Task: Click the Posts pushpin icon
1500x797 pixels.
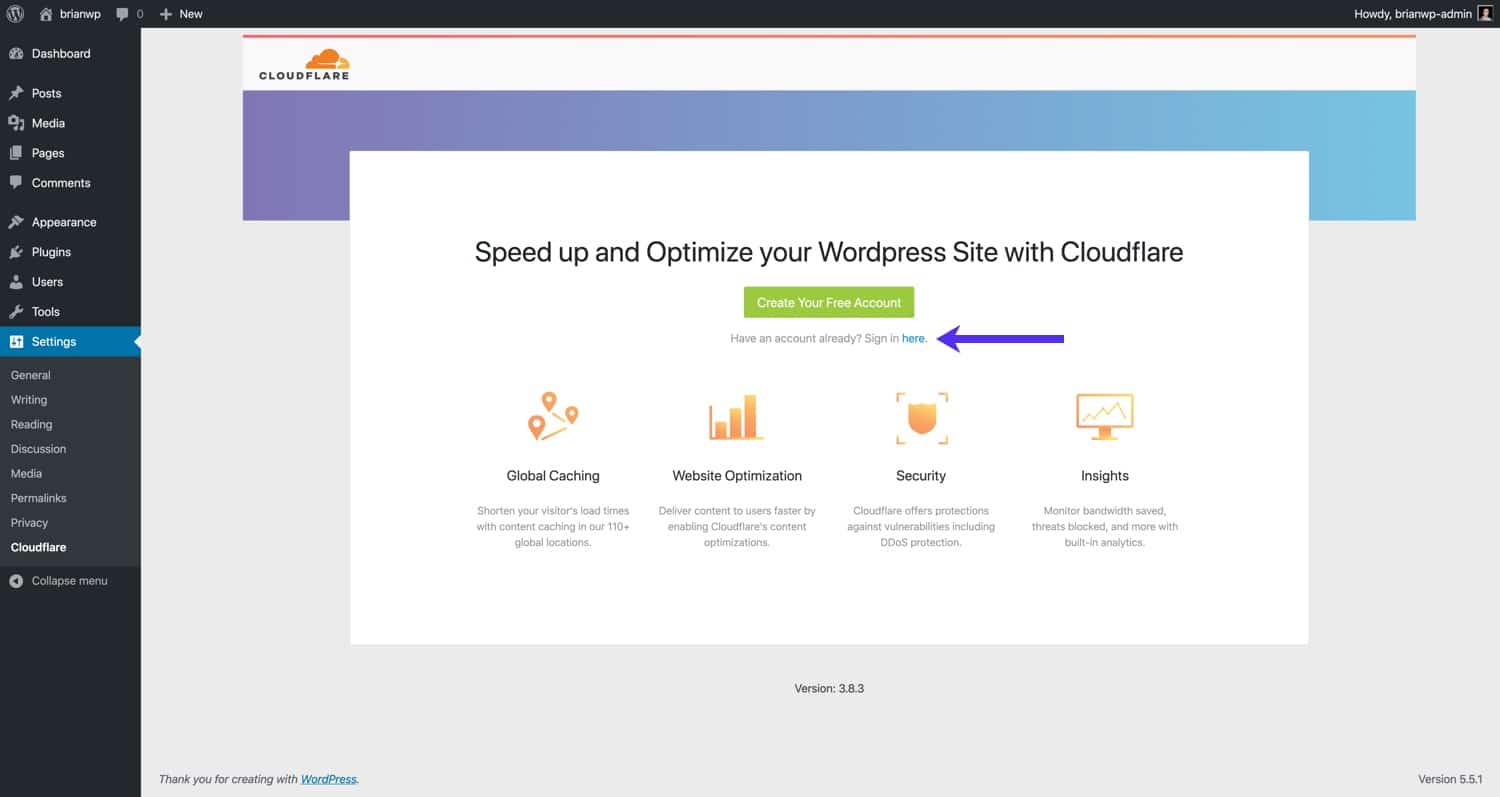Action: click(x=17, y=92)
